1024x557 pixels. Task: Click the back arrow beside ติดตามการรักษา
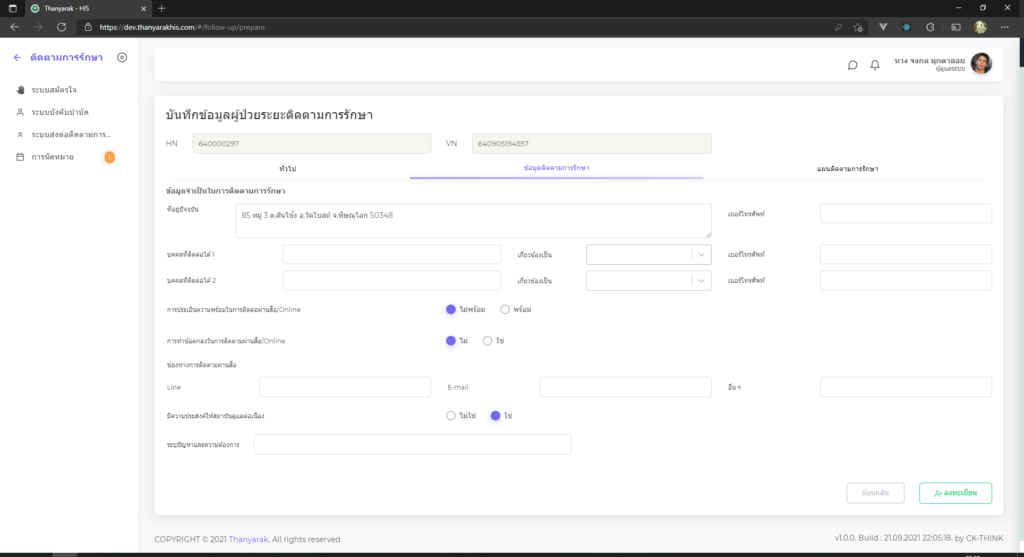pos(19,57)
